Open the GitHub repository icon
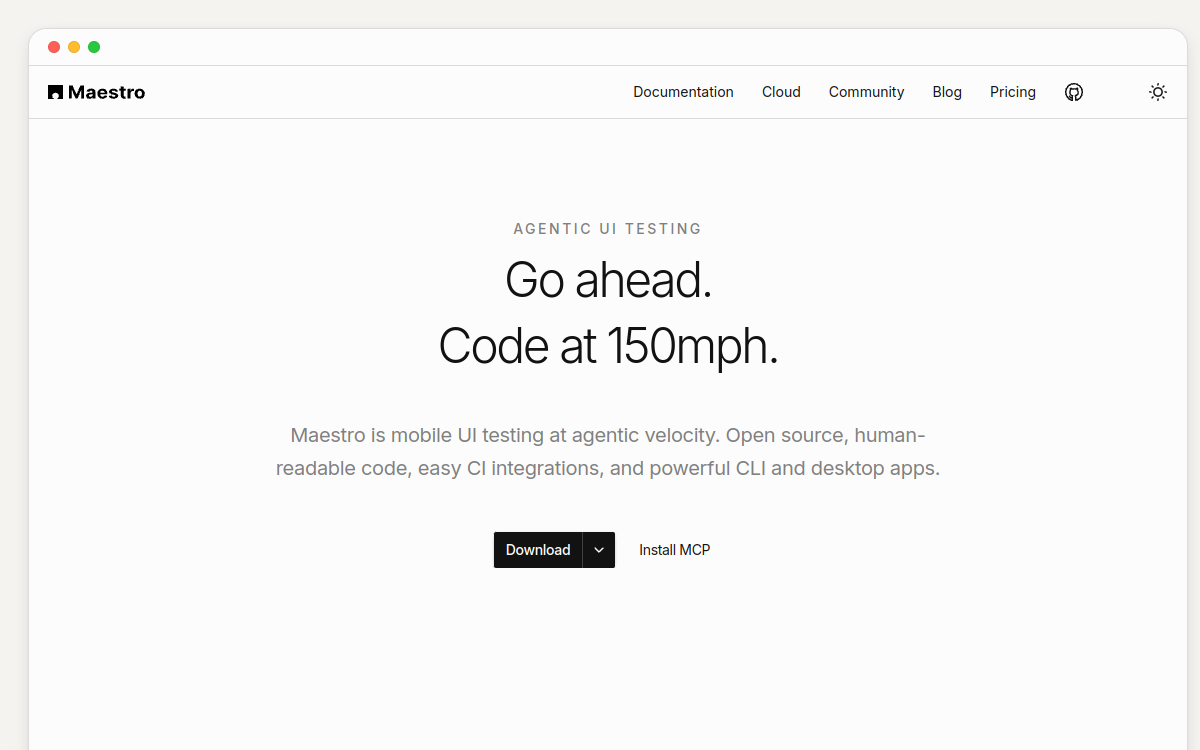The height and width of the screenshot is (750, 1200). [x=1074, y=92]
